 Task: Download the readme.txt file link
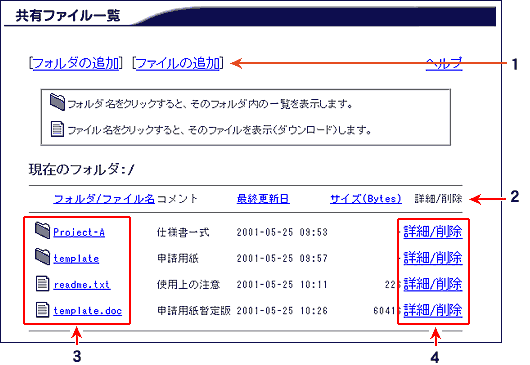(x=82, y=285)
